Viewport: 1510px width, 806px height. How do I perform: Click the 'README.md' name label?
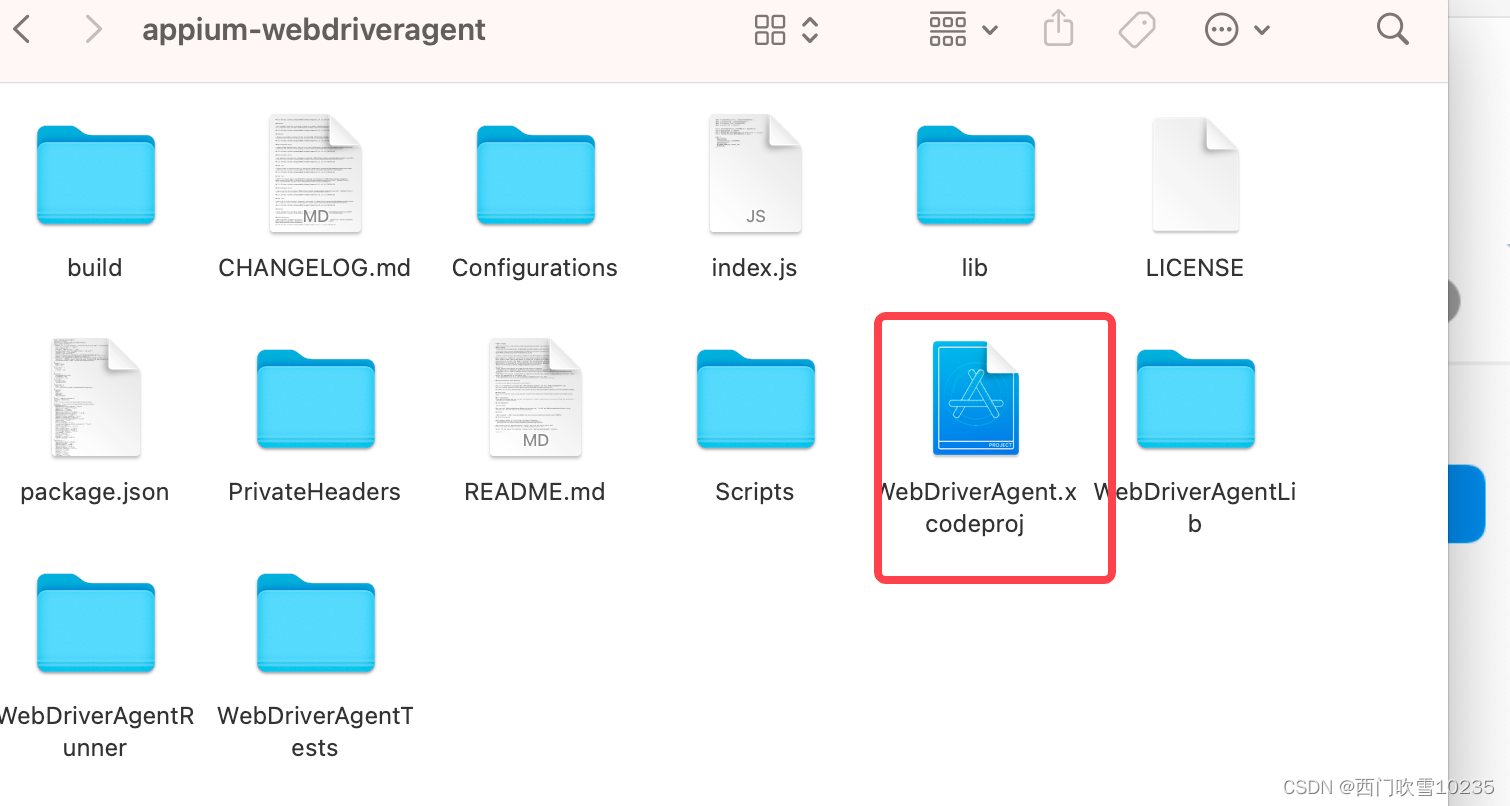click(535, 492)
